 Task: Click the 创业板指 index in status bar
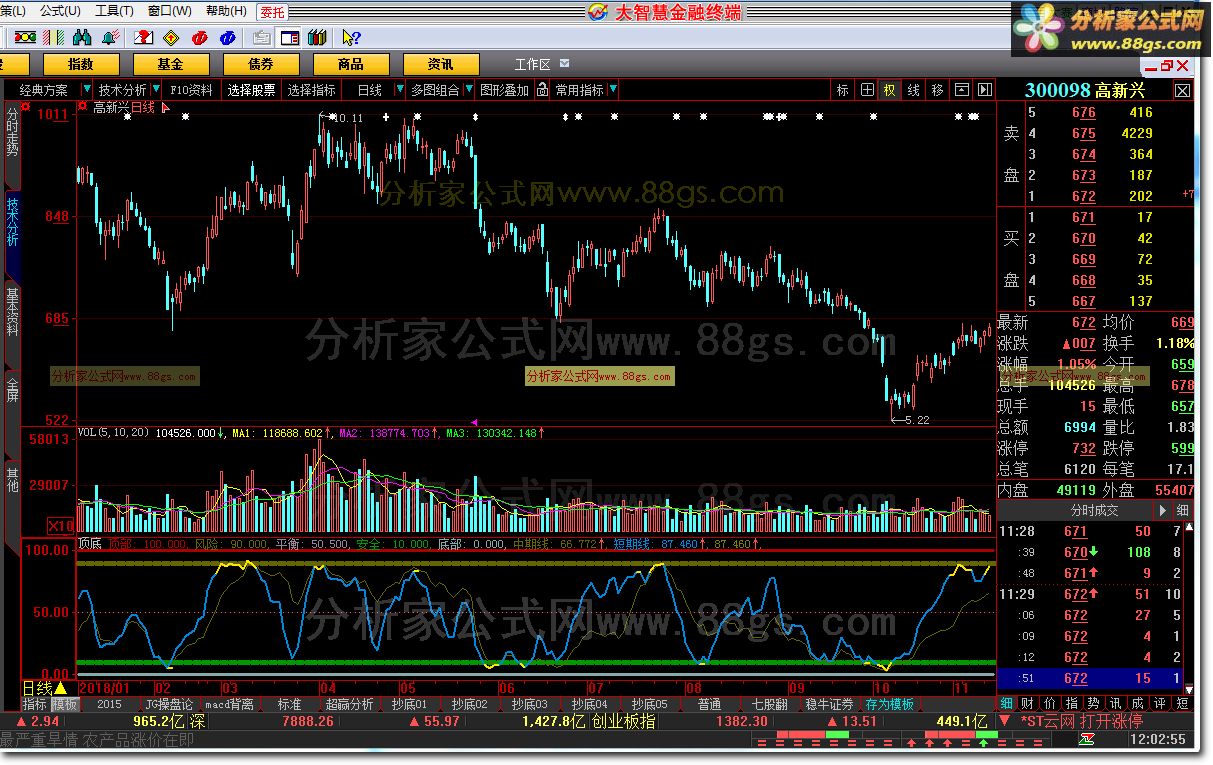coord(624,720)
